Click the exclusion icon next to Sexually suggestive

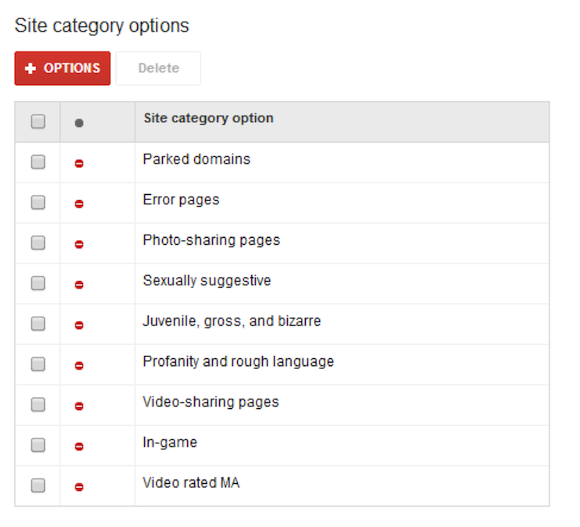[79, 285]
